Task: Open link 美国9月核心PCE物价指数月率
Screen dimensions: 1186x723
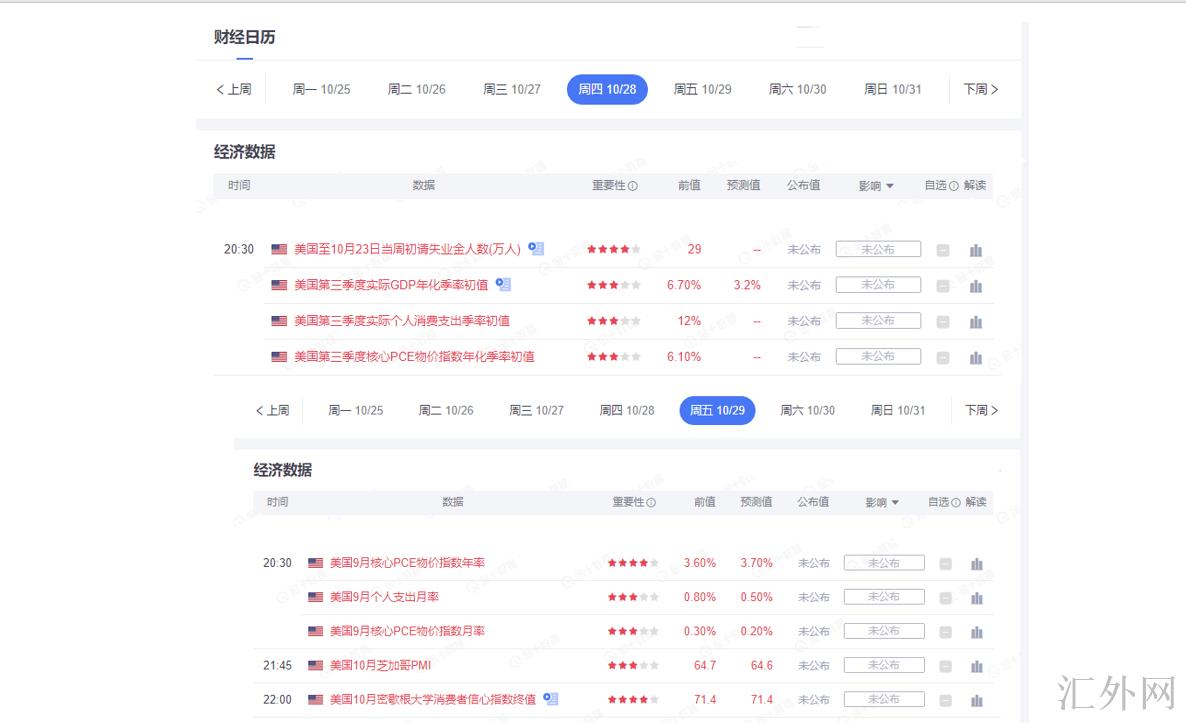Action: tap(407, 631)
